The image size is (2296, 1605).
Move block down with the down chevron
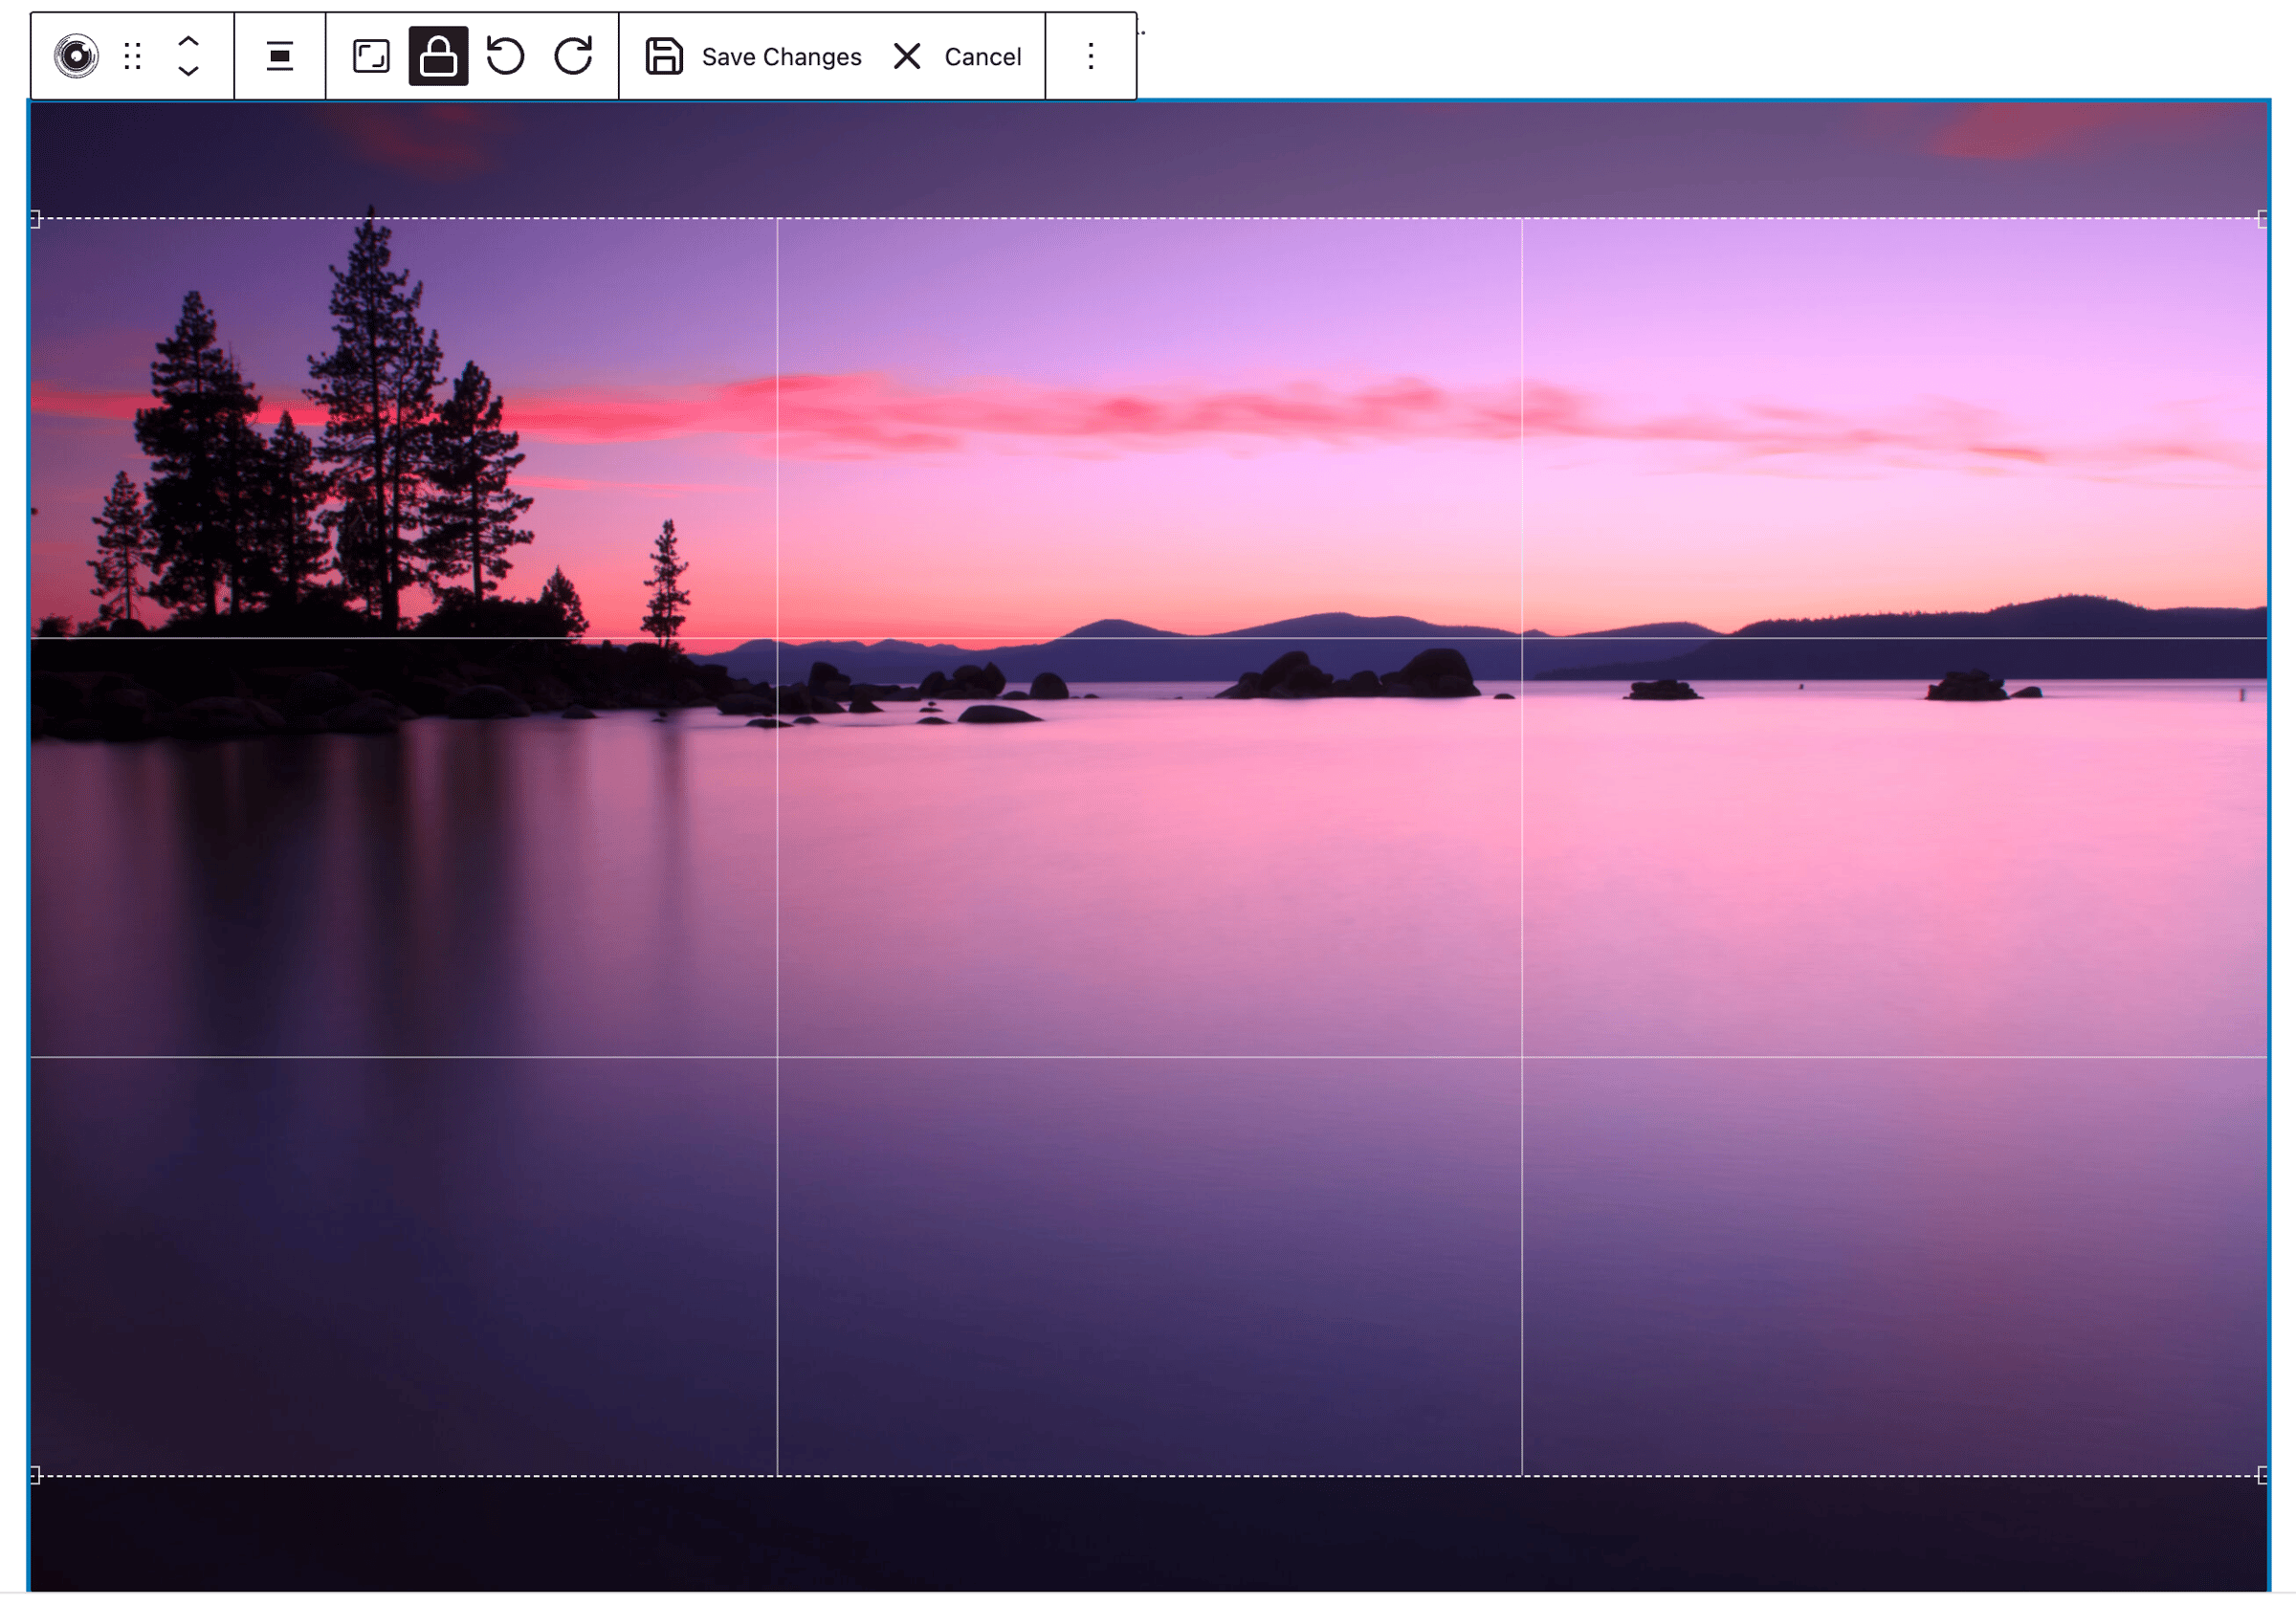[188, 70]
